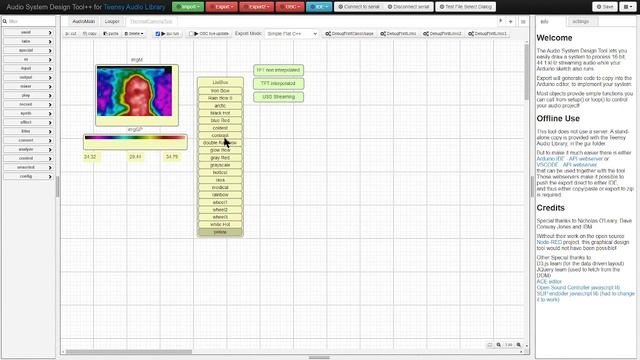Image resolution: width=640 pixels, height=360 pixels.
Task: Expand the tabs palette category
Action: click(x=28, y=41)
